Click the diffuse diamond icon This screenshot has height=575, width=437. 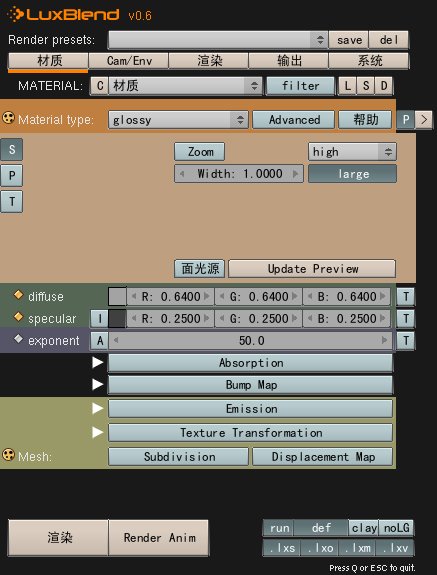18,295
